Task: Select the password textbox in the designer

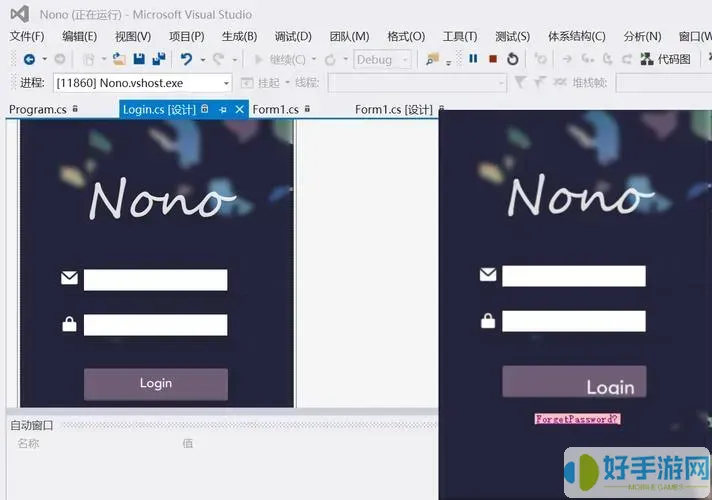Action: [155, 325]
